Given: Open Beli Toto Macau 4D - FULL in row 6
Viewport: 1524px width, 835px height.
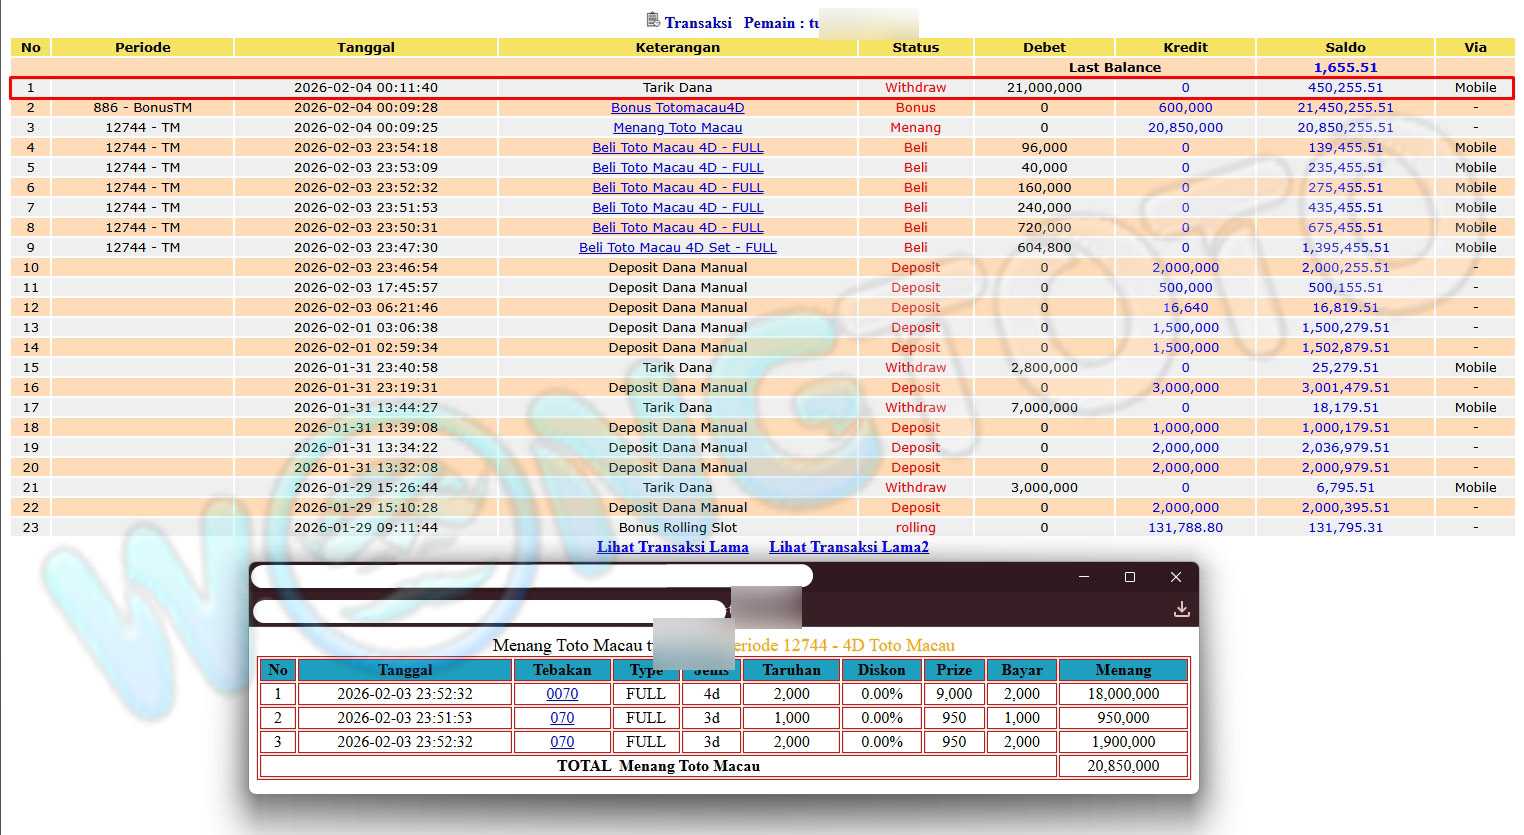Looking at the screenshot, I should click(x=677, y=188).
